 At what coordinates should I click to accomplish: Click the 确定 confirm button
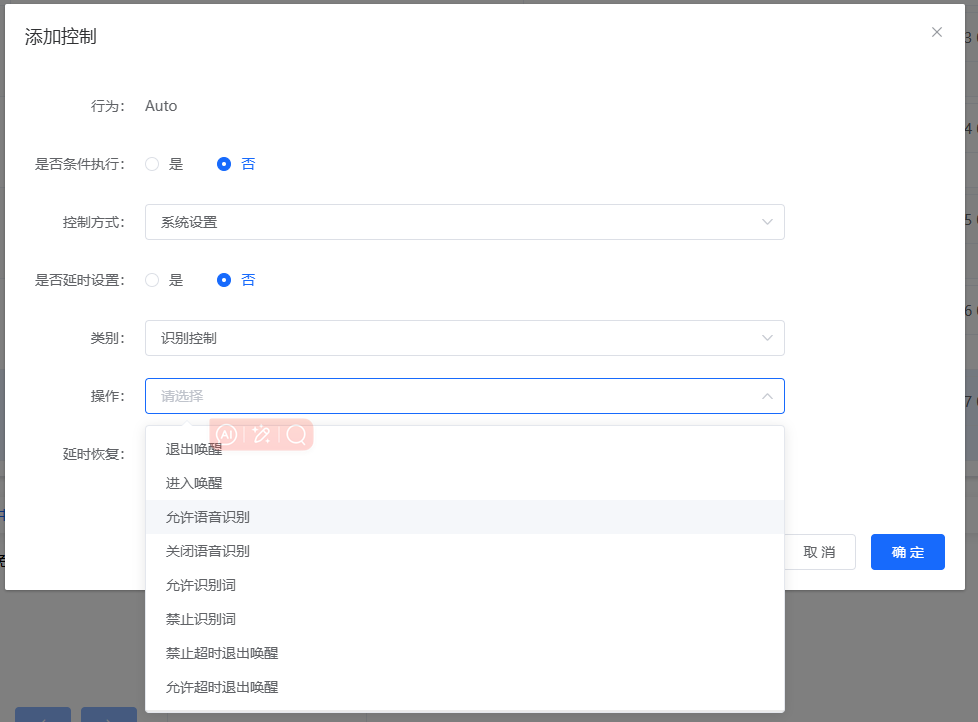pos(907,551)
